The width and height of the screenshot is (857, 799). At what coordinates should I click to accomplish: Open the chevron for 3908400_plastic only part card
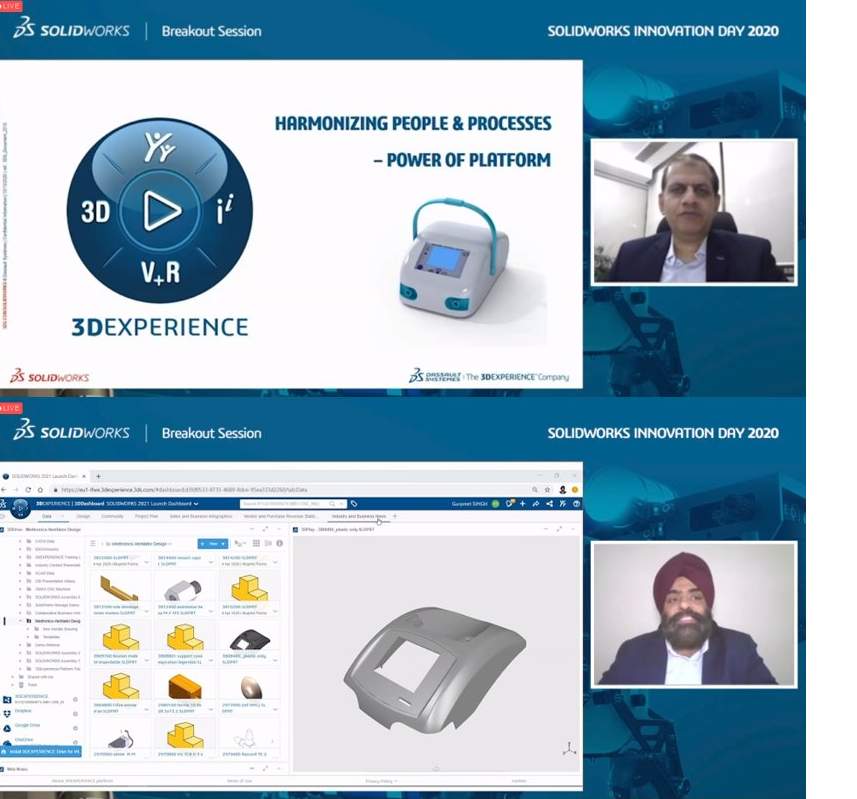point(275,660)
